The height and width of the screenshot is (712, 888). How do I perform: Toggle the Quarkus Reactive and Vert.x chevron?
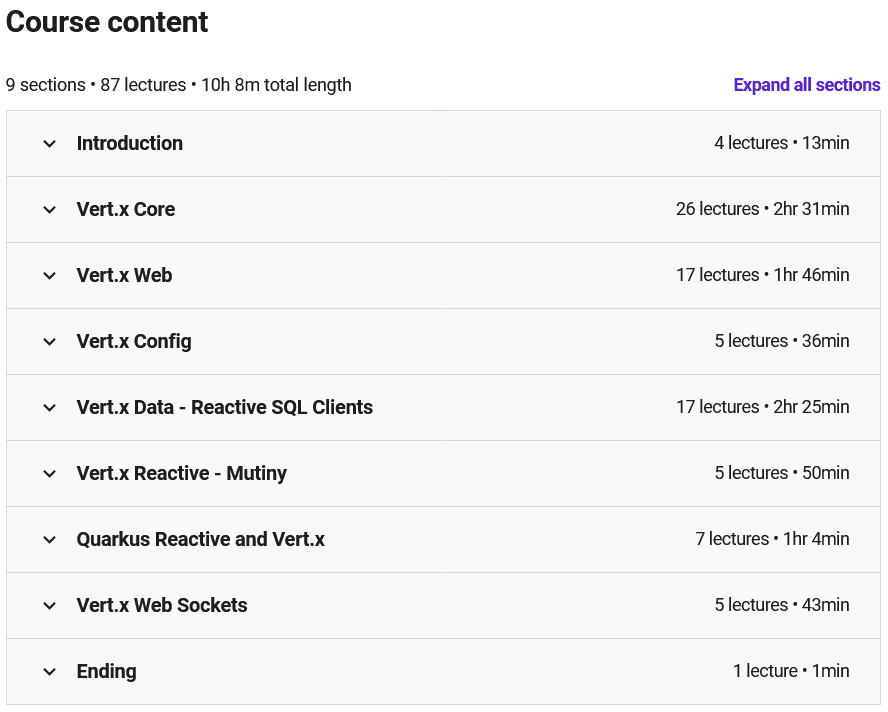(x=50, y=540)
